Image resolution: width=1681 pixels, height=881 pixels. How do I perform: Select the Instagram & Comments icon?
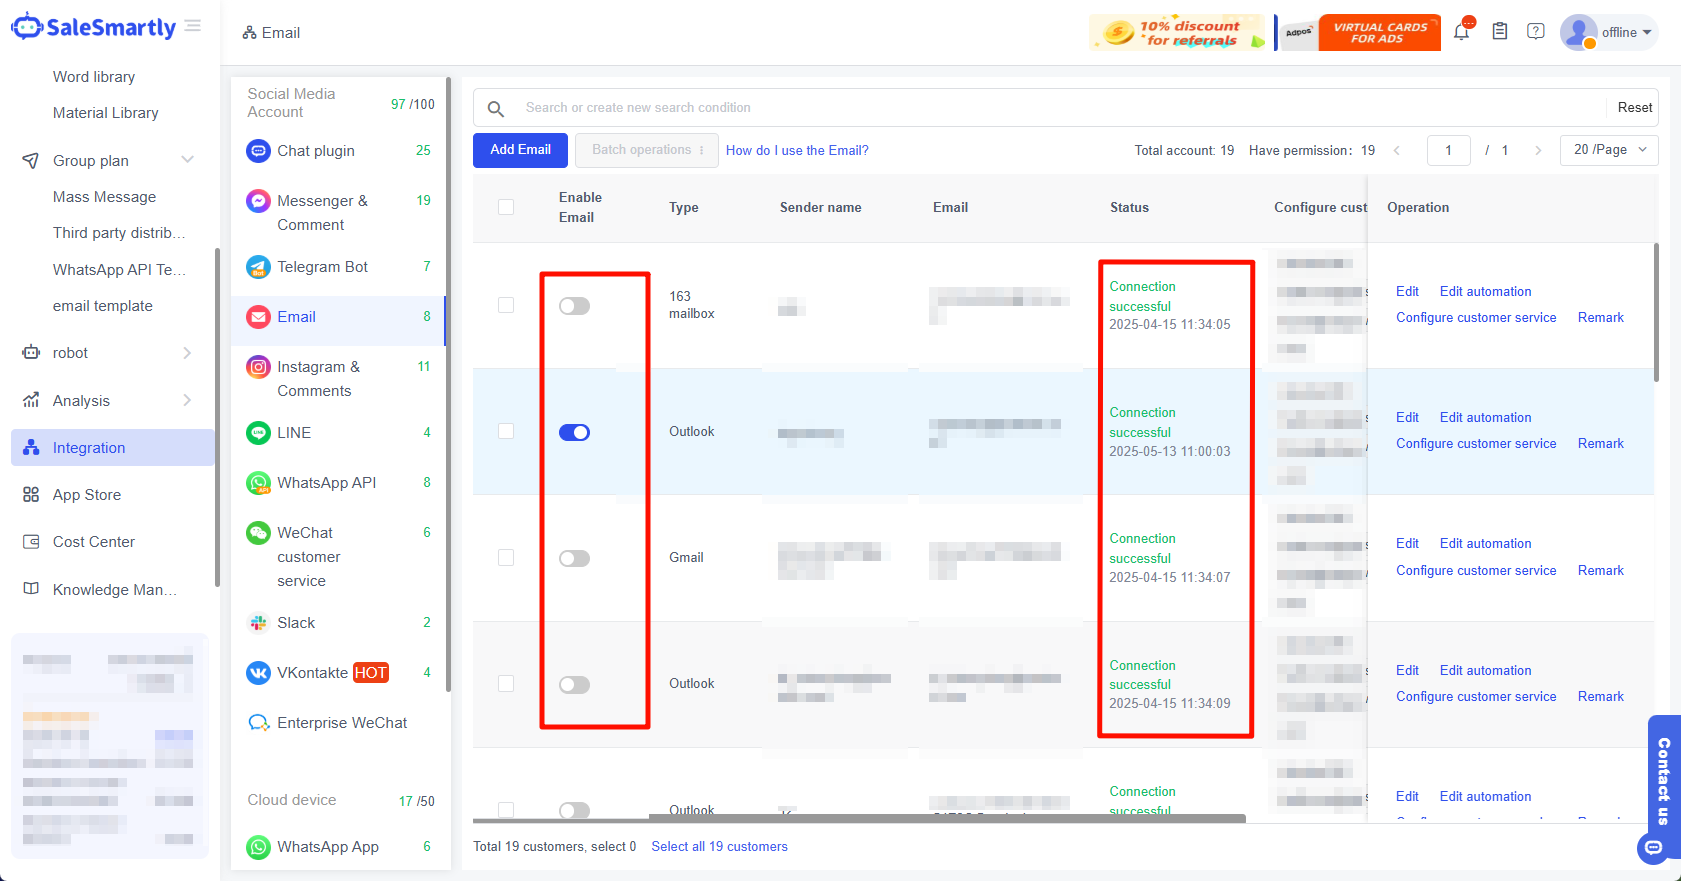(x=259, y=367)
